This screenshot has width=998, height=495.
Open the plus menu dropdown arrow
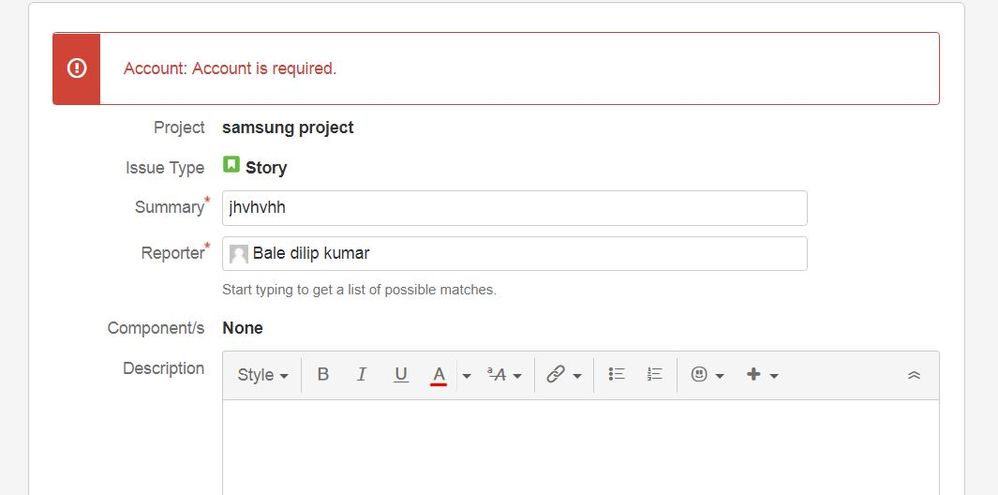tap(774, 375)
